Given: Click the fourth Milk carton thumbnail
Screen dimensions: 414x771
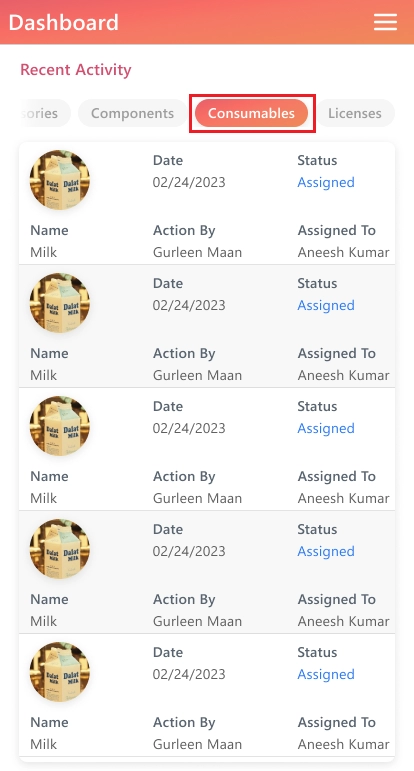Looking at the screenshot, I should pos(59,549).
